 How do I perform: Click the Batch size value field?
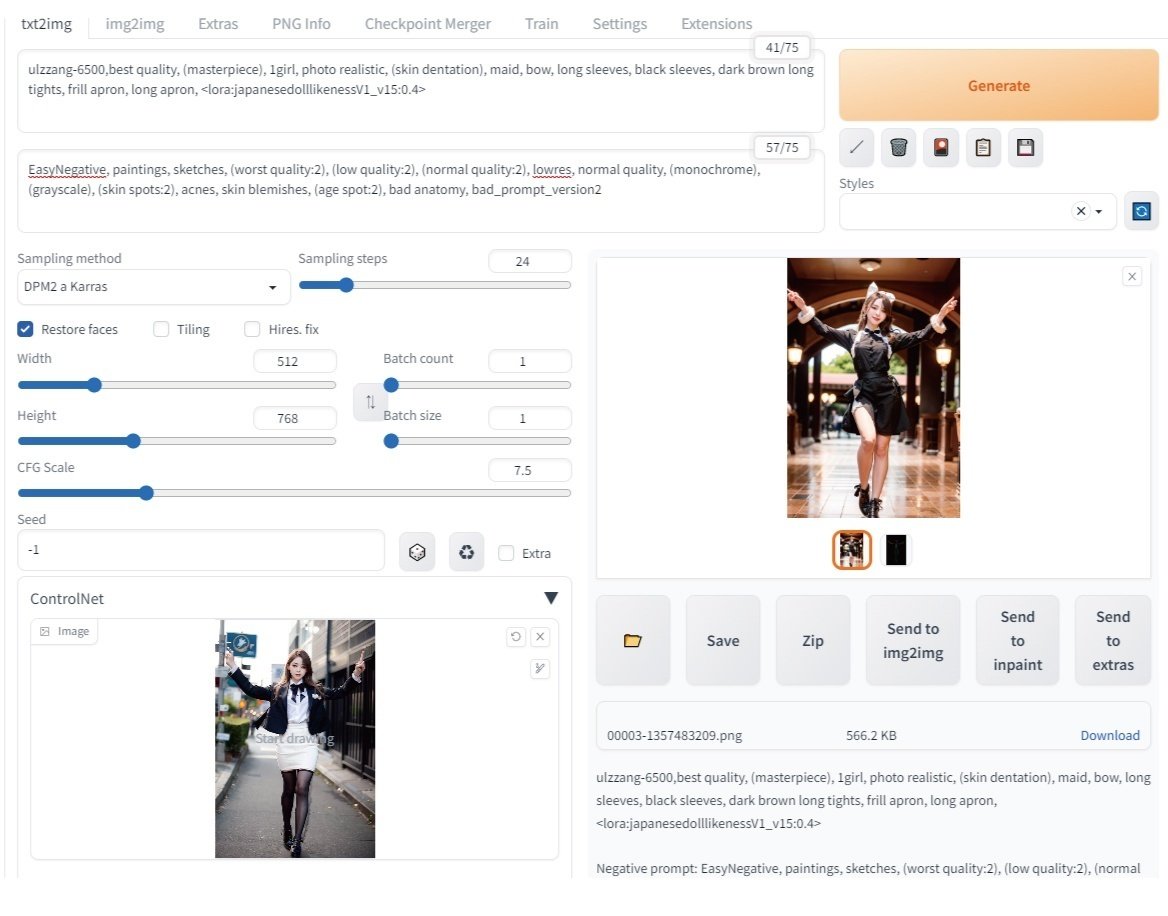[x=530, y=418]
